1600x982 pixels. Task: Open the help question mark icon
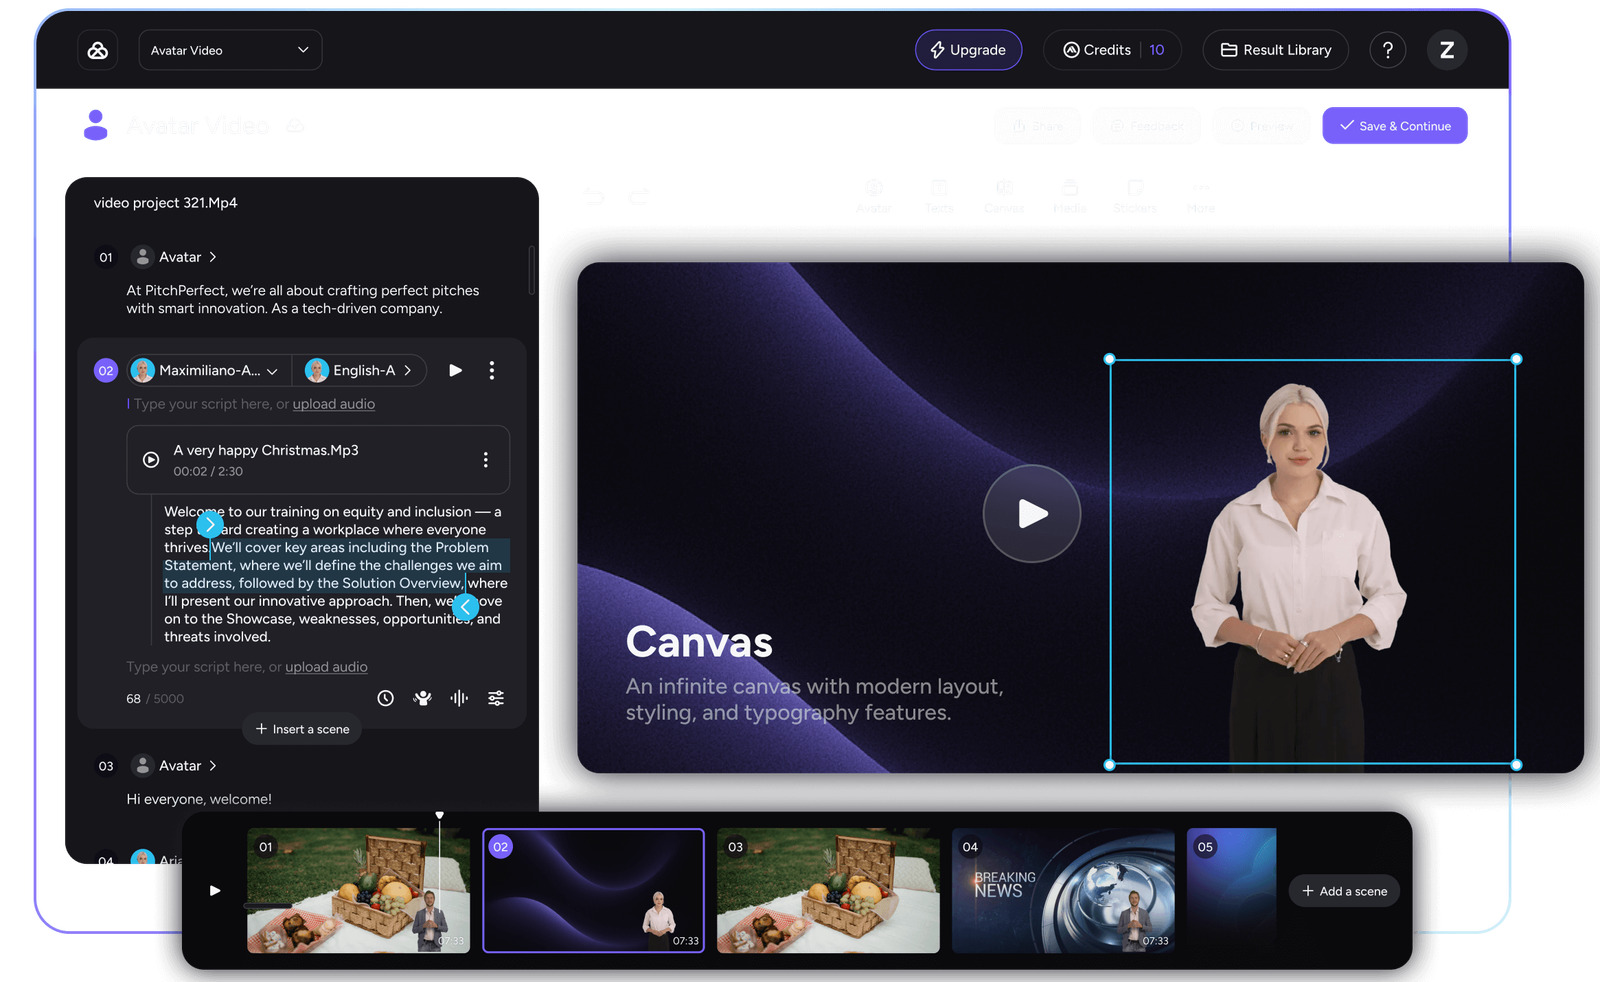point(1387,50)
